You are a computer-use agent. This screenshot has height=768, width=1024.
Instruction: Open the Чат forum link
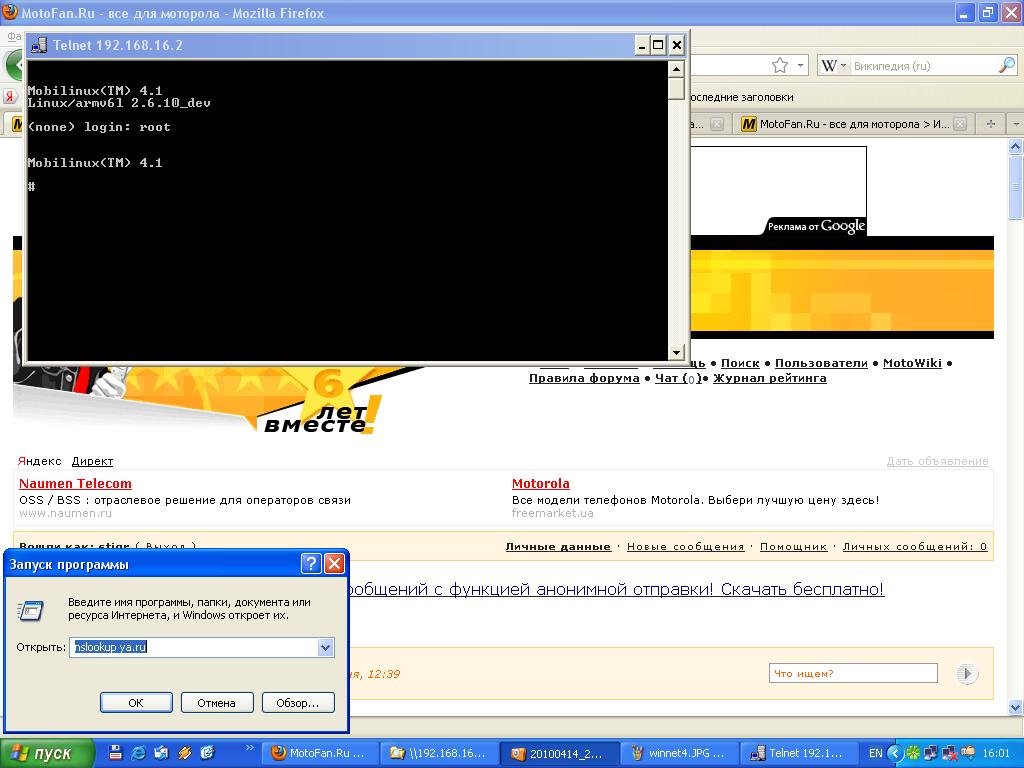point(678,378)
